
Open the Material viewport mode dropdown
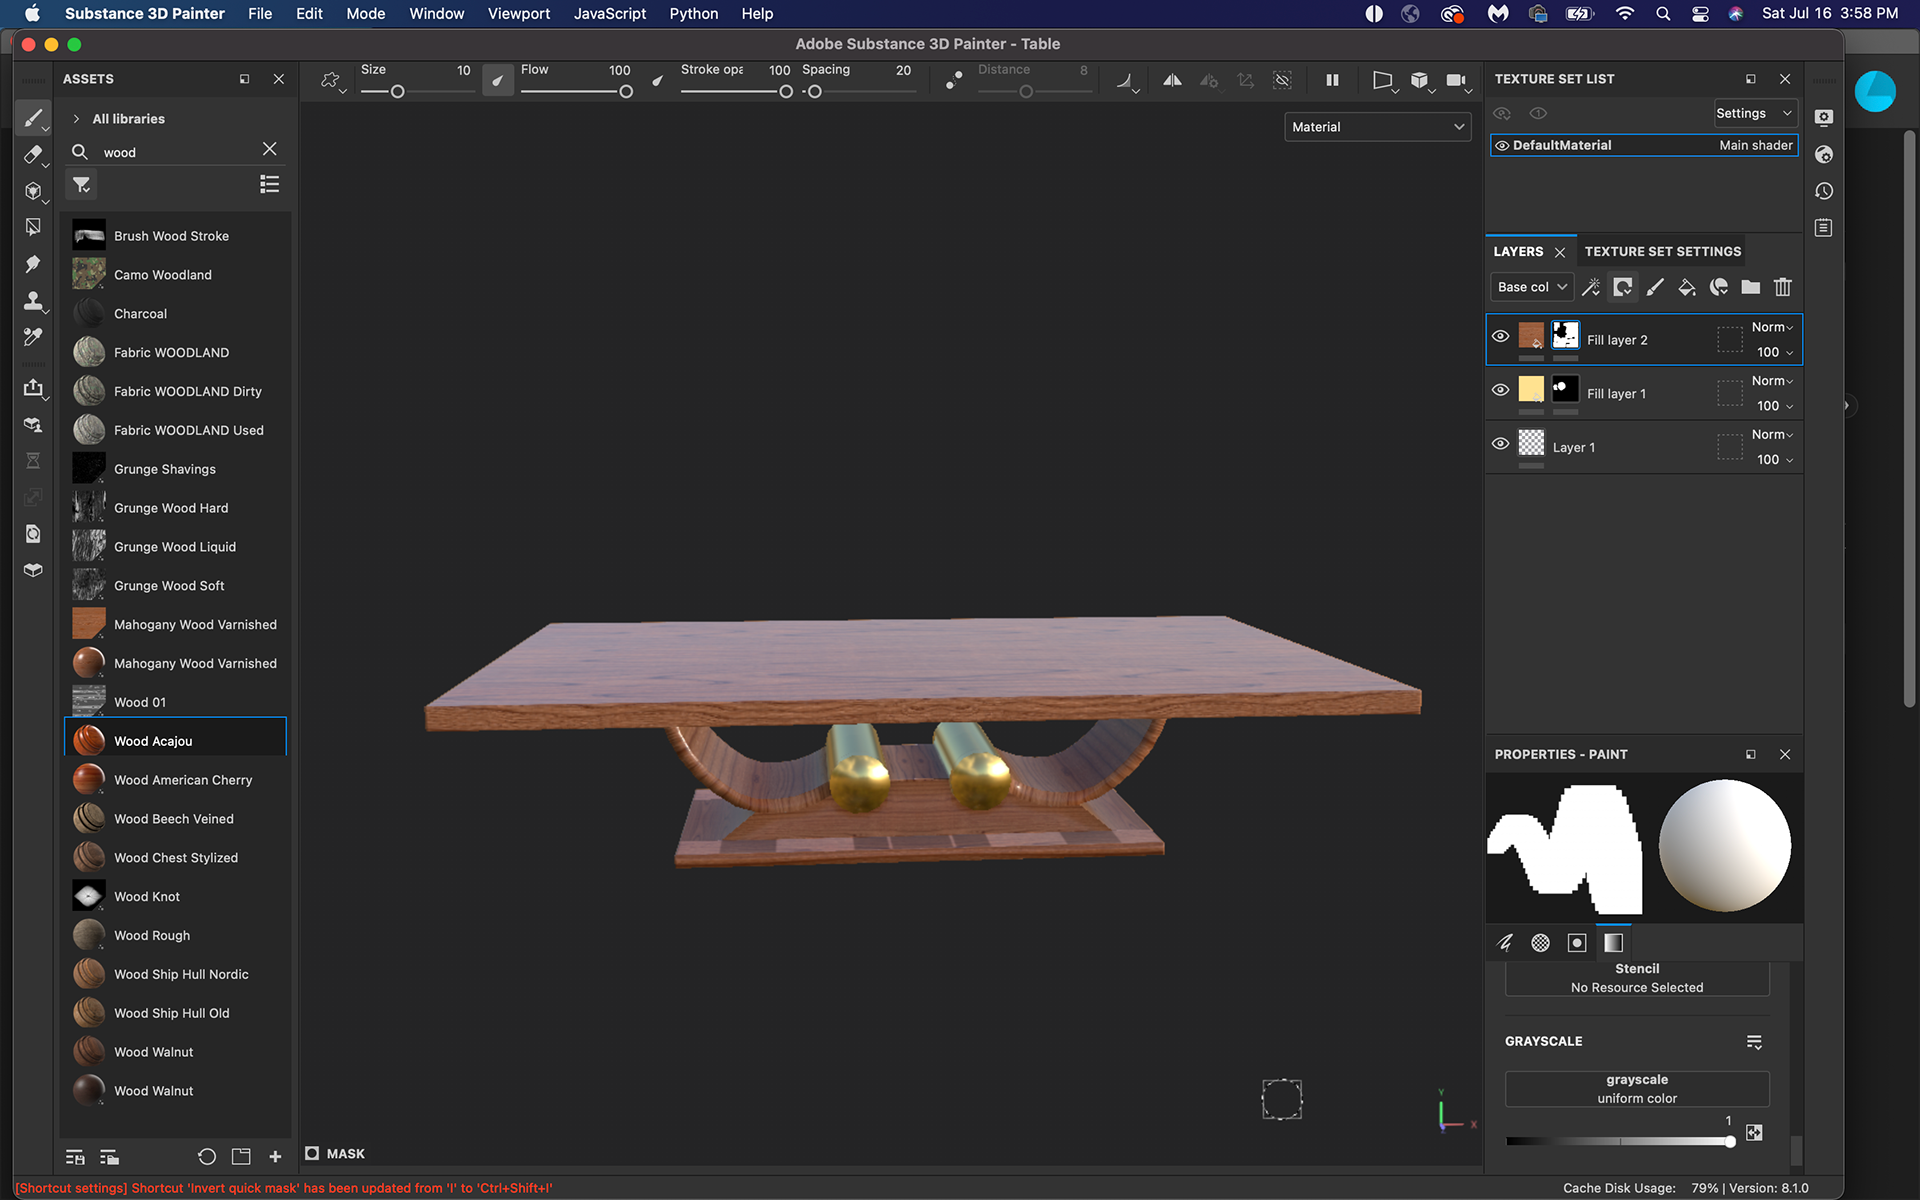tap(1377, 127)
